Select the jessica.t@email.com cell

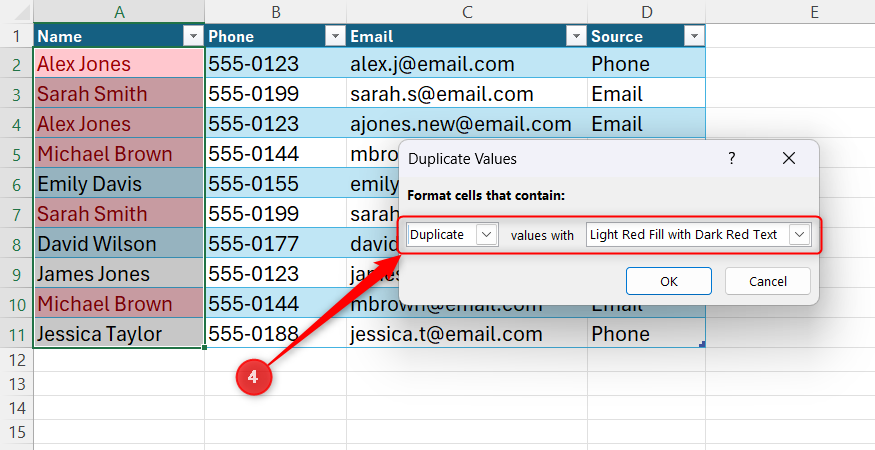[467, 334]
